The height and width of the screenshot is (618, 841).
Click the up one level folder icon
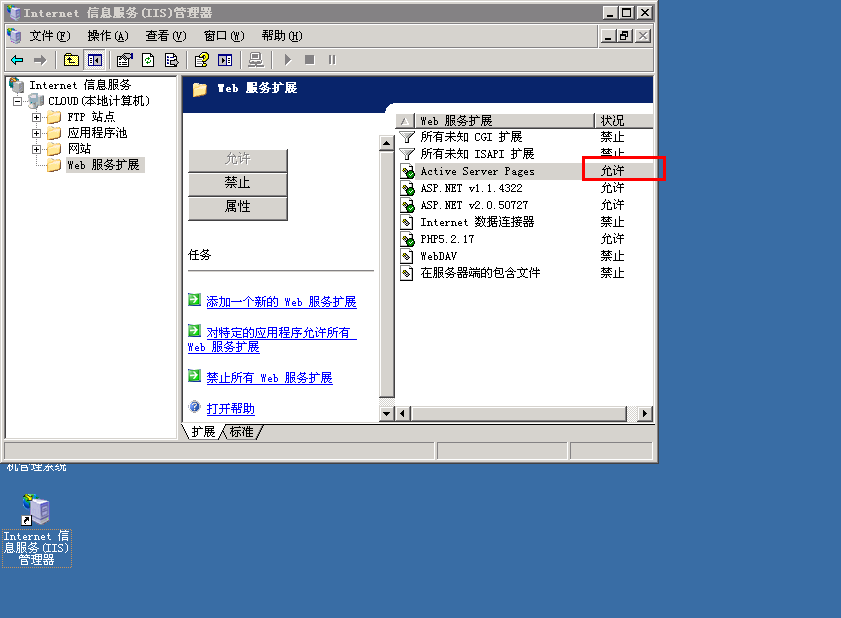(71, 60)
